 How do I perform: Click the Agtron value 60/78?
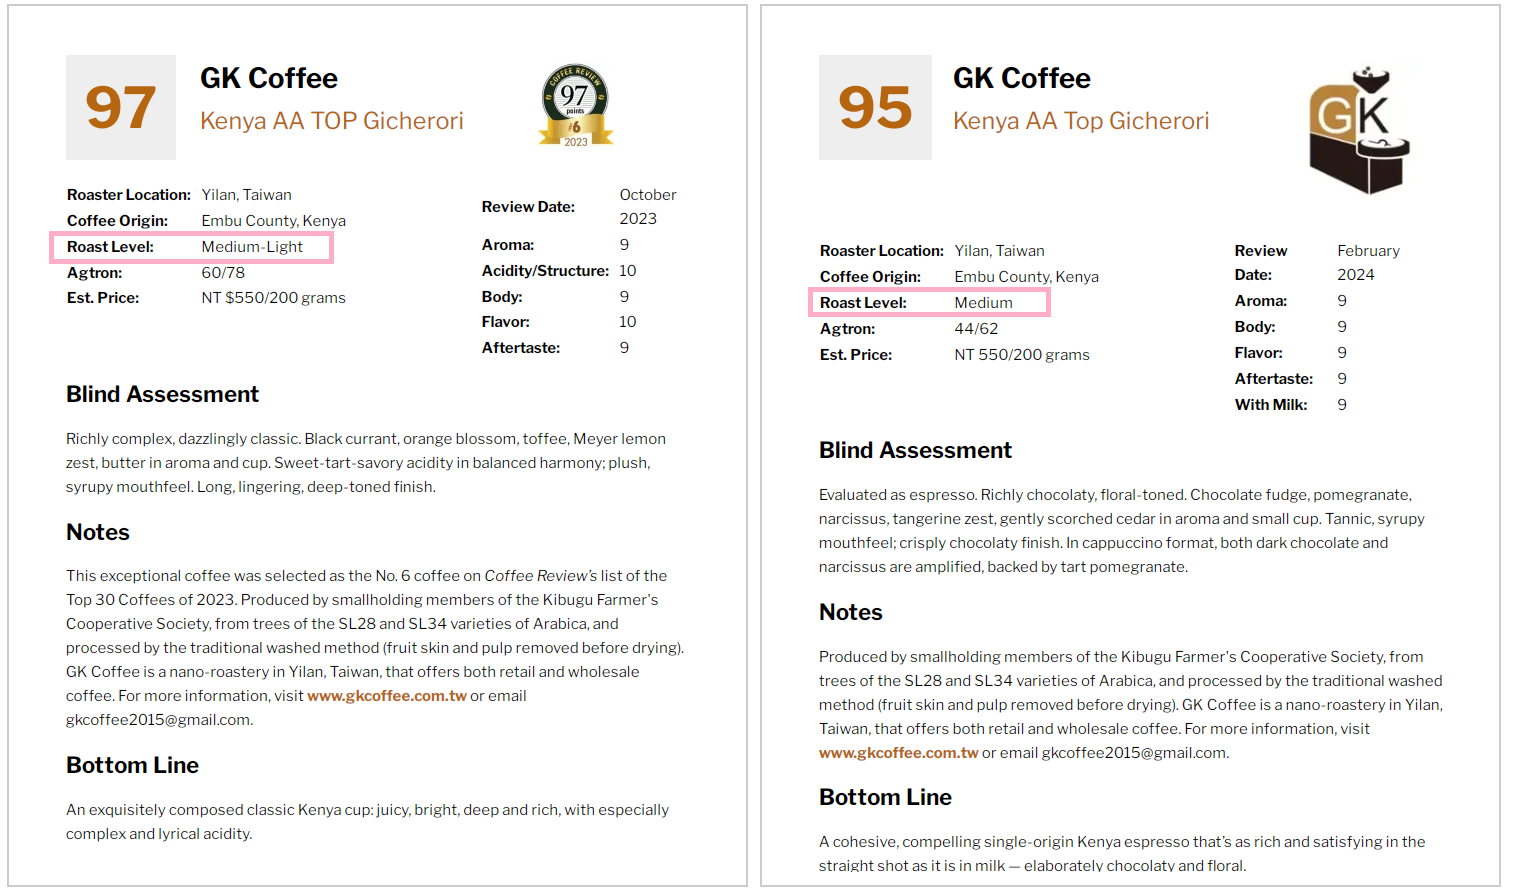[x=223, y=273]
